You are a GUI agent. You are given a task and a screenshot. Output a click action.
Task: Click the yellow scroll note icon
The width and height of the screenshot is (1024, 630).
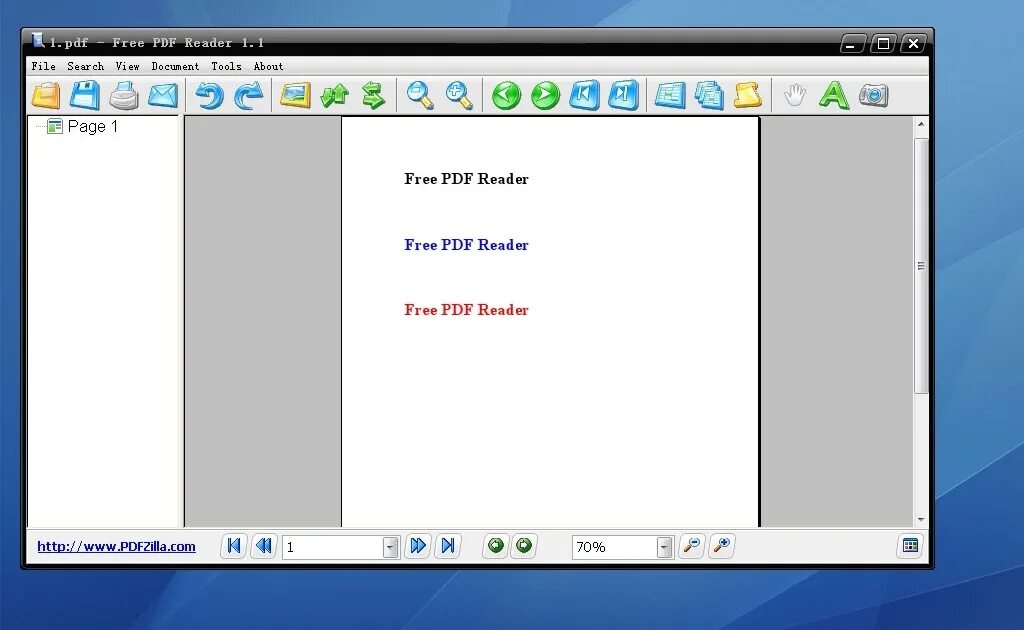[748, 95]
